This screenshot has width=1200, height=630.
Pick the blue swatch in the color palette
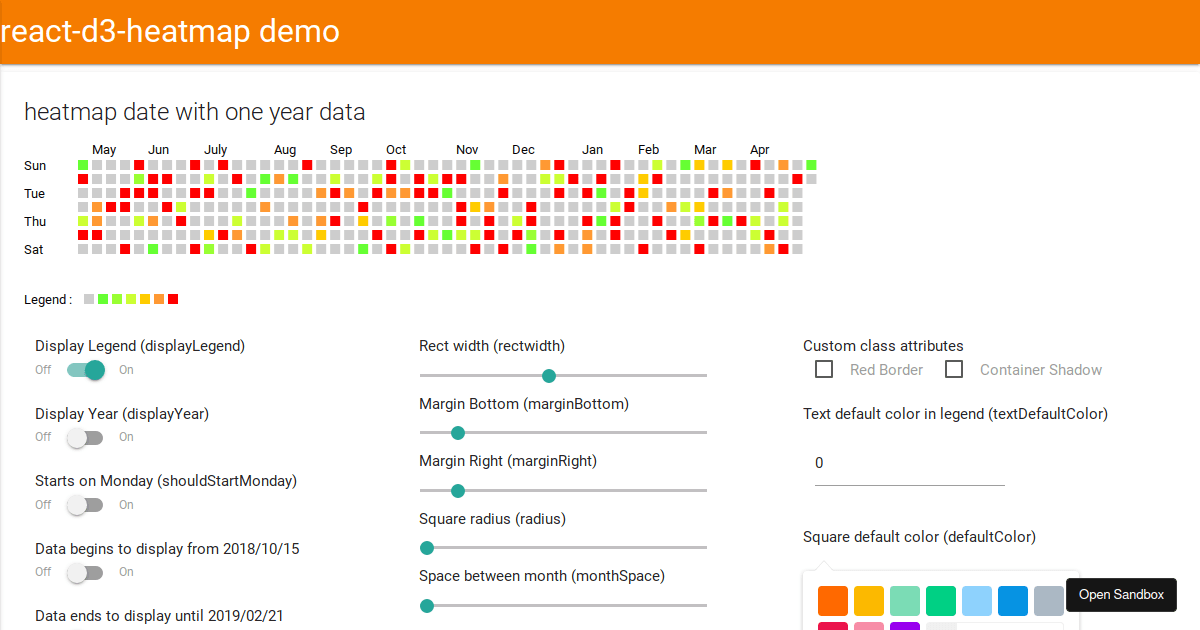click(1012, 600)
